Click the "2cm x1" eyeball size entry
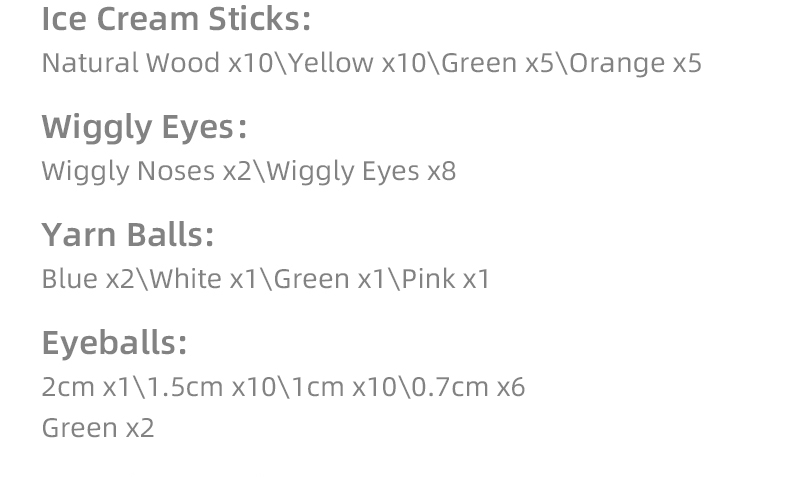790x477 pixels. pyautogui.click(x=86, y=387)
